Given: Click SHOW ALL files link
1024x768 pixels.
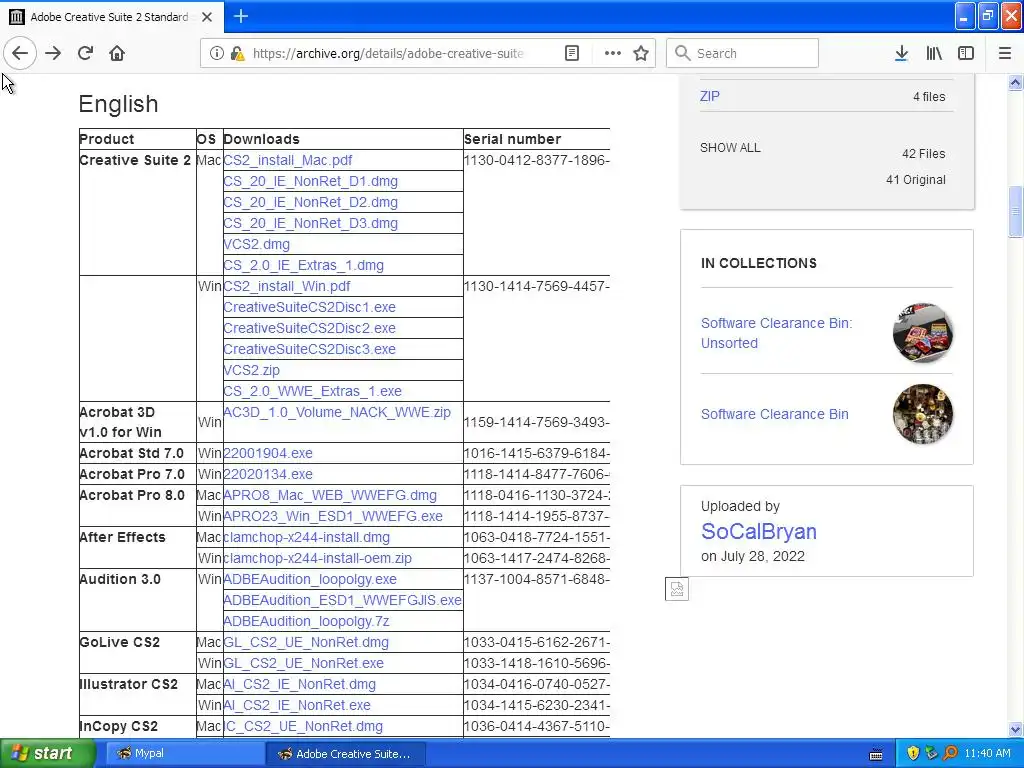Looking at the screenshot, I should tap(730, 148).
